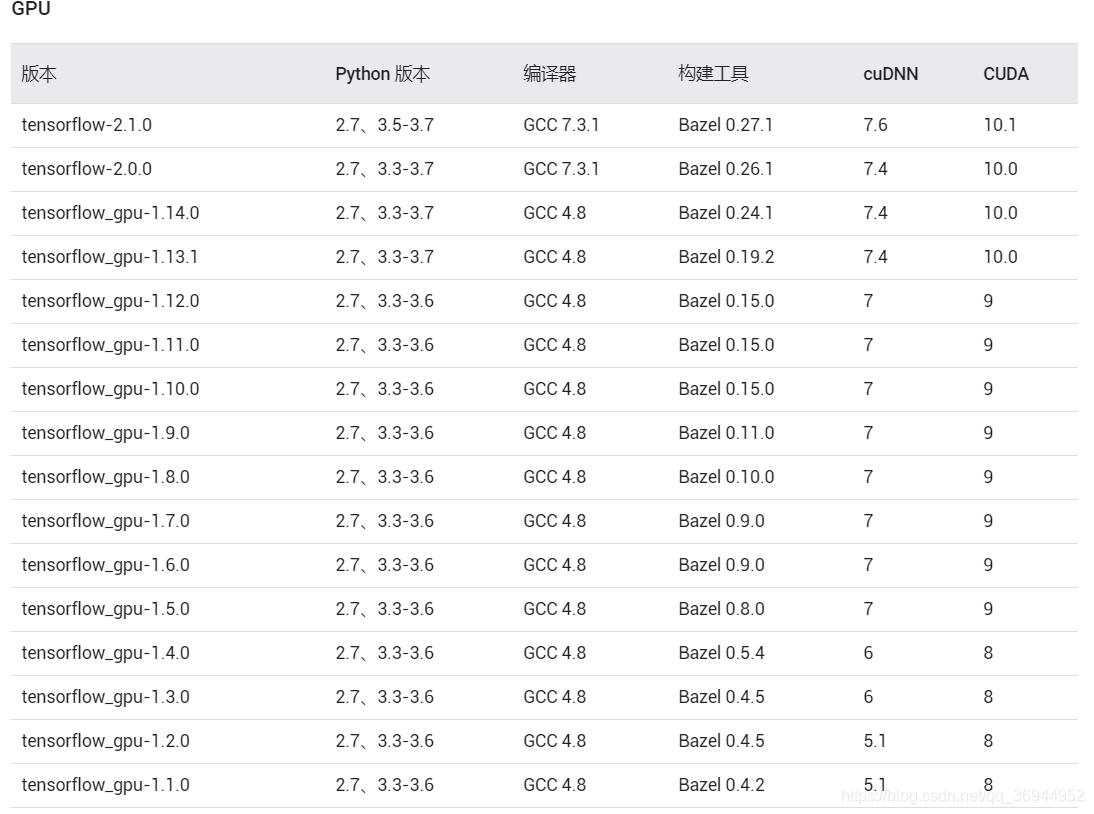The image size is (1094, 814).
Task: Click Python 2.7、3.5-3.7 in tensorflow-2.1.0 row
Action: 384,125
